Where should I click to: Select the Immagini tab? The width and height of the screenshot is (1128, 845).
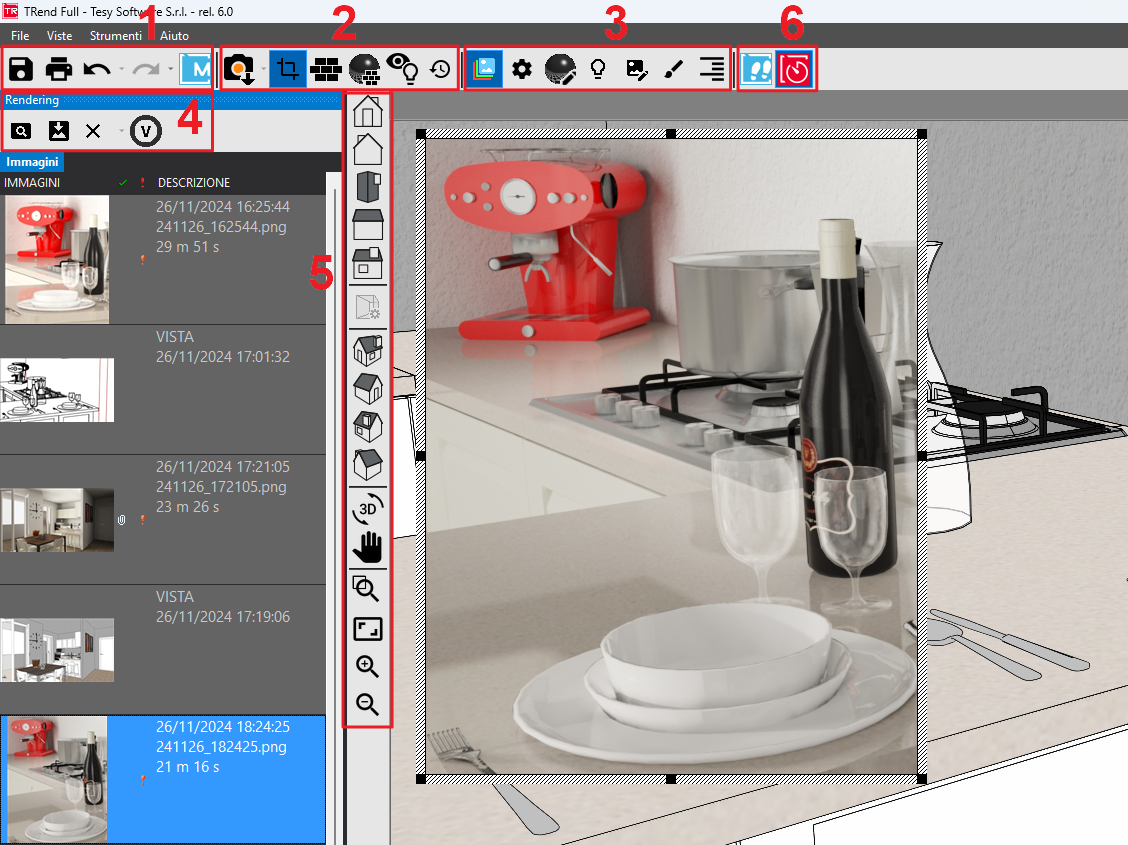coord(33,161)
